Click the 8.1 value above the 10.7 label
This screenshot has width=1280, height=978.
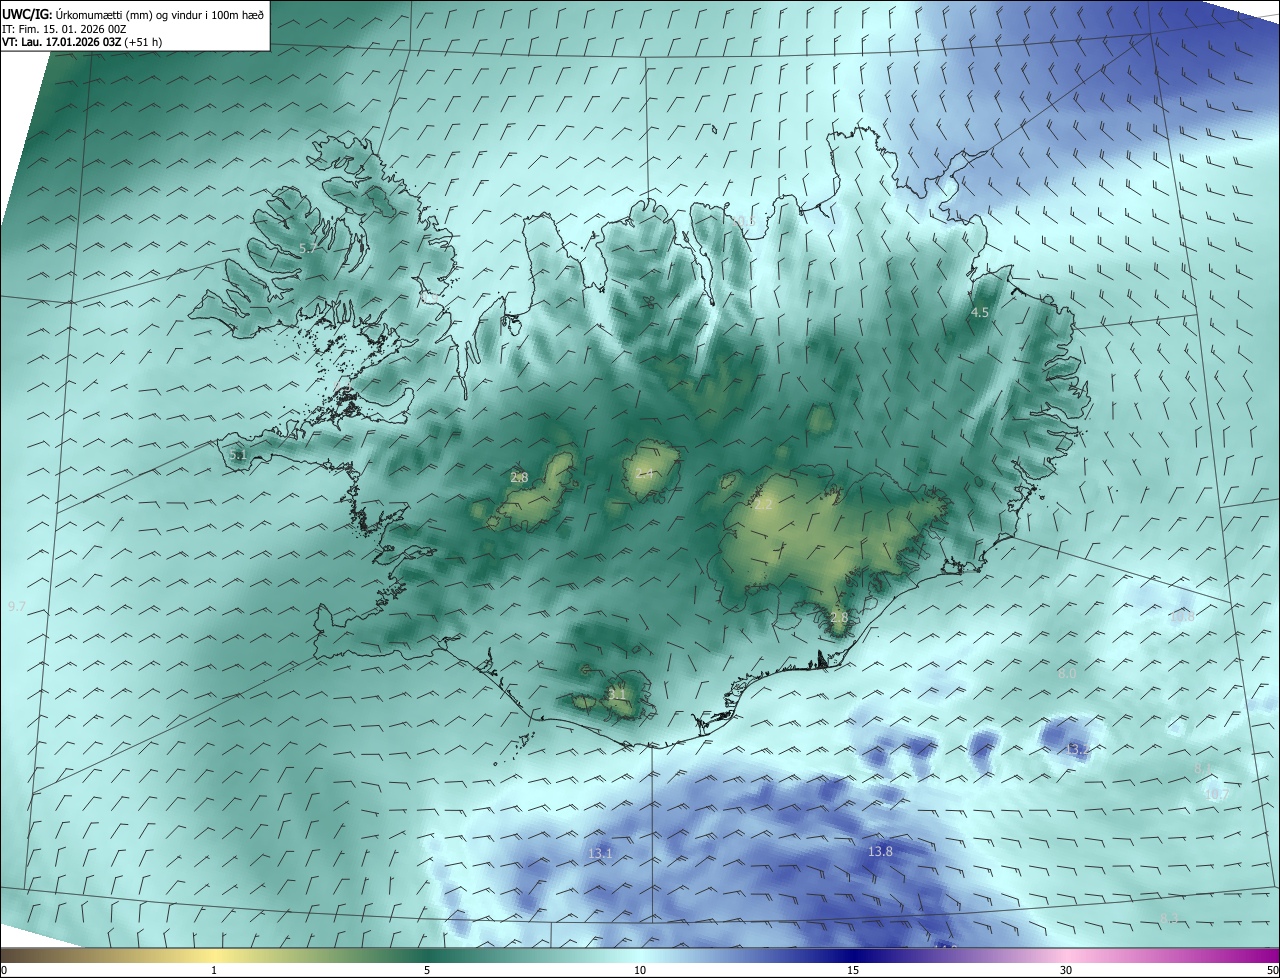(1202, 768)
